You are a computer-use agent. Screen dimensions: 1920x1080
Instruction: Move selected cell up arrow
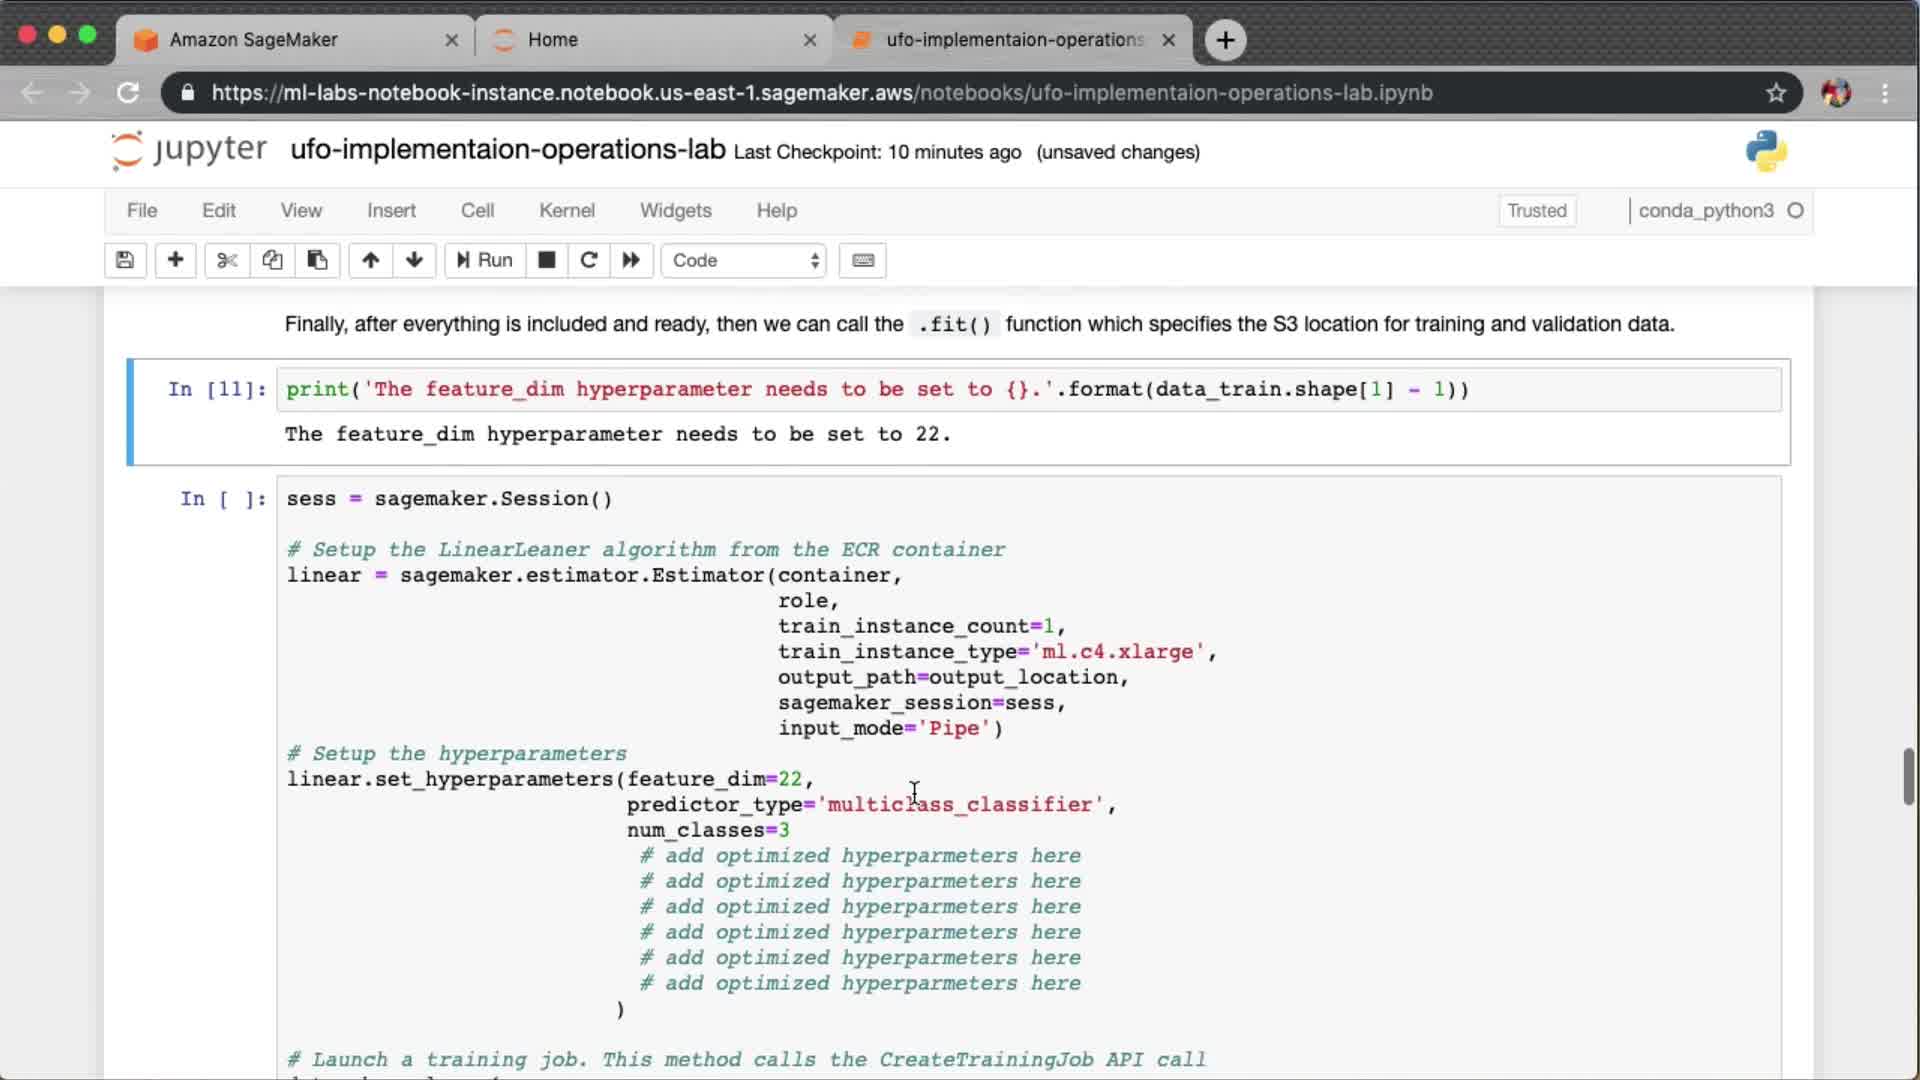point(370,260)
